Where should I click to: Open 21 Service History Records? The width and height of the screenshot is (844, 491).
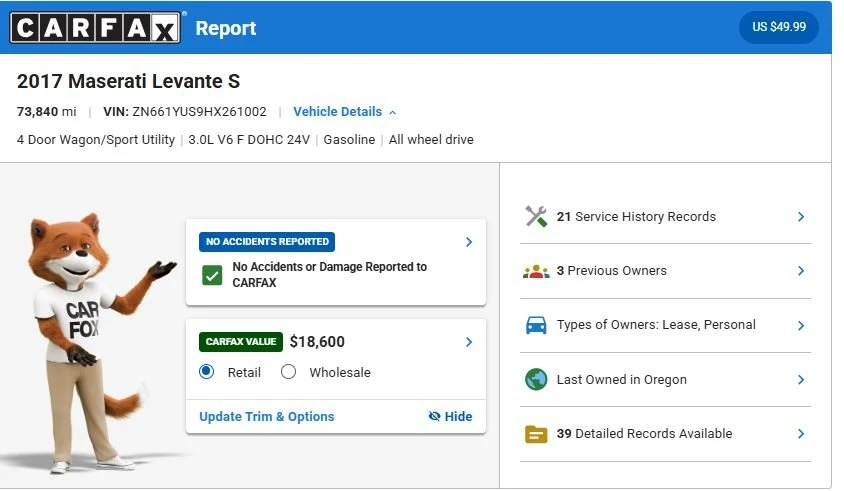pos(665,216)
